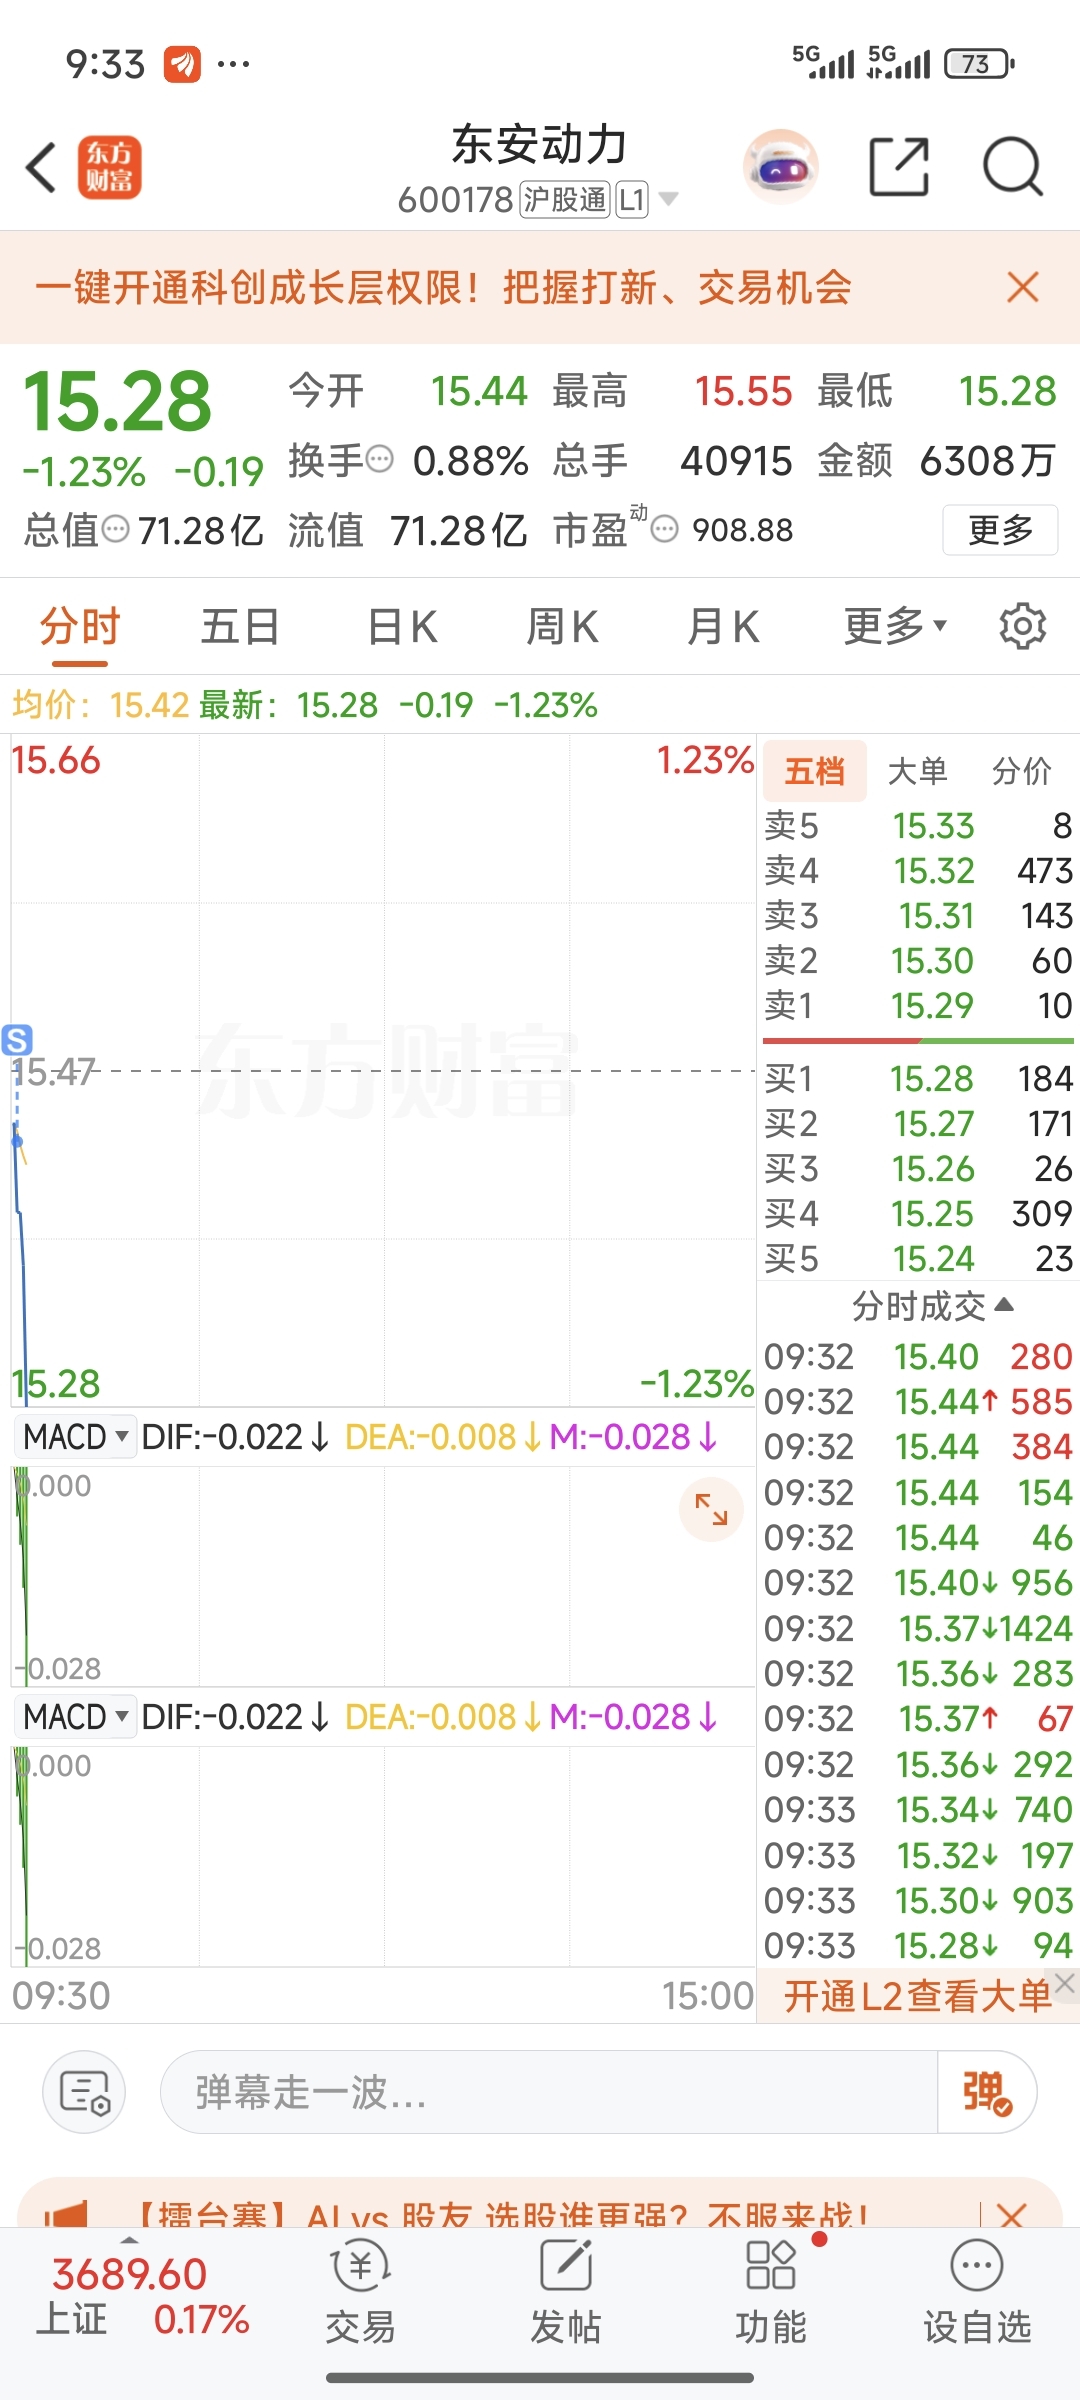Tap 开通L2查看大单 link
The width and height of the screenshot is (1080, 2400).
917,1996
